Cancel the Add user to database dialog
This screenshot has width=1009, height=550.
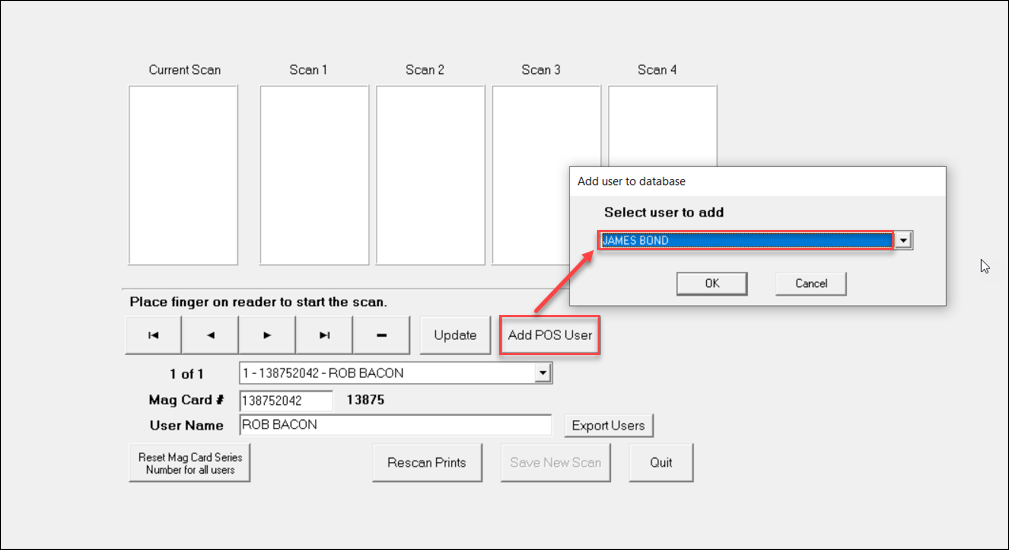click(811, 284)
